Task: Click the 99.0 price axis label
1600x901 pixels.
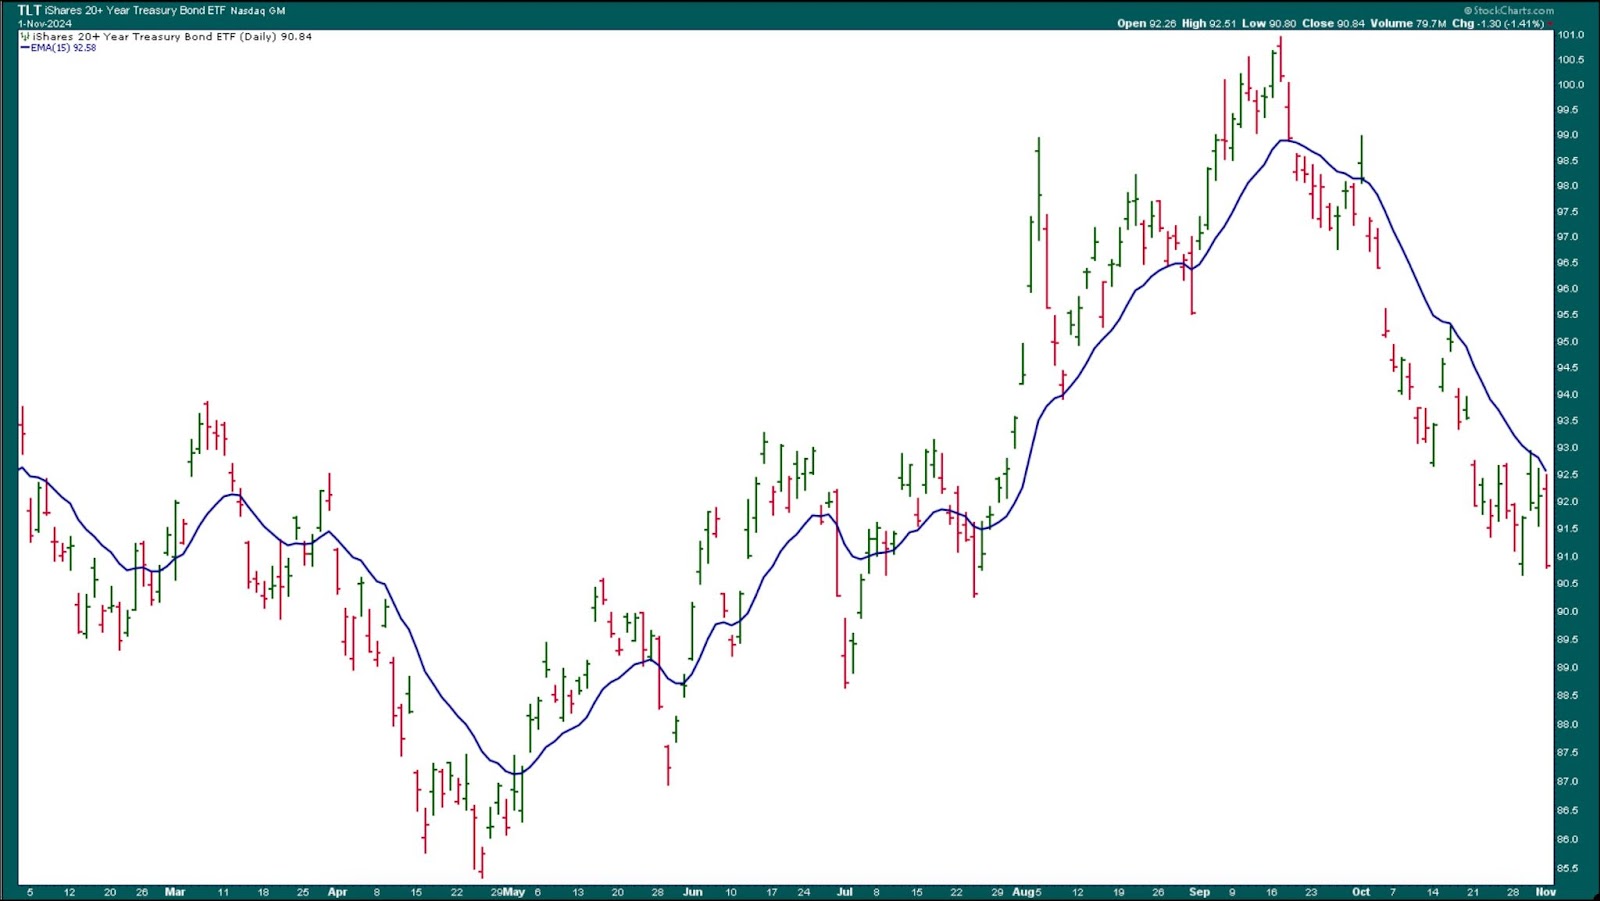Action: (1567, 135)
